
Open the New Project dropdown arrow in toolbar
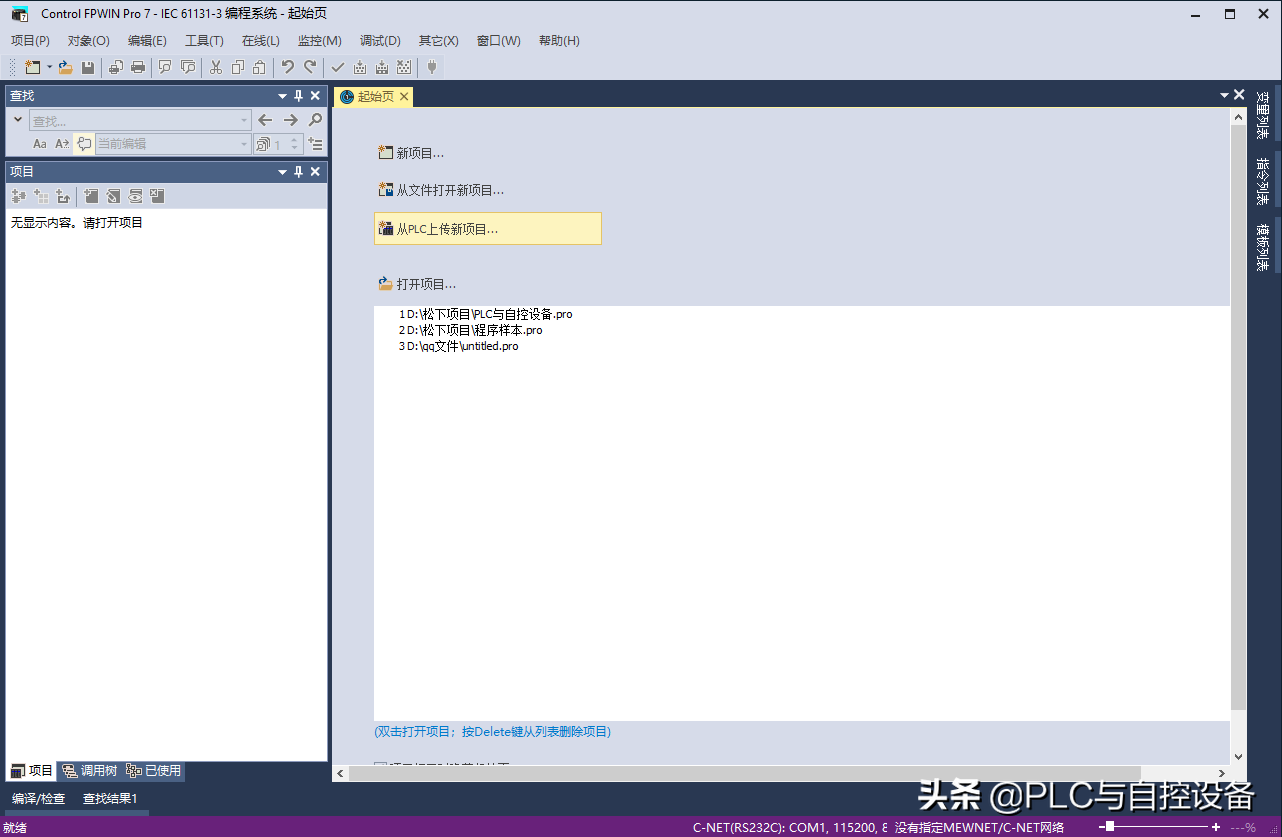(50, 68)
